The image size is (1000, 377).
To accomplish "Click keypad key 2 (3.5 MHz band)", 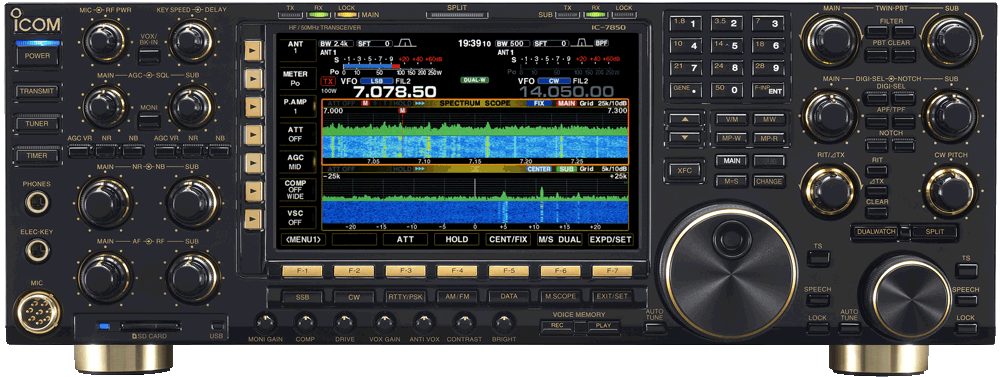I will coord(726,24).
